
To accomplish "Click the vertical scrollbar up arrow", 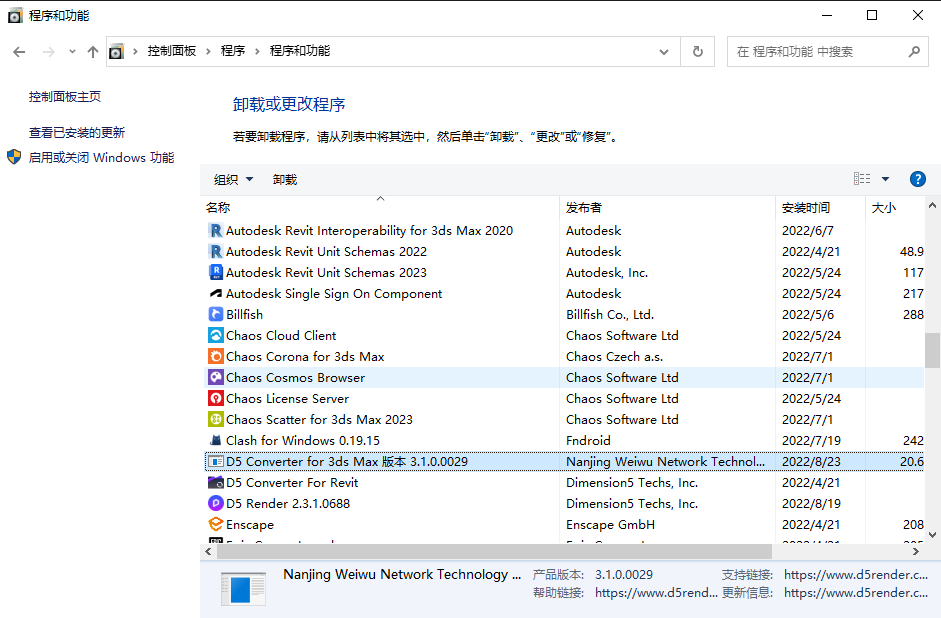I will (x=932, y=206).
